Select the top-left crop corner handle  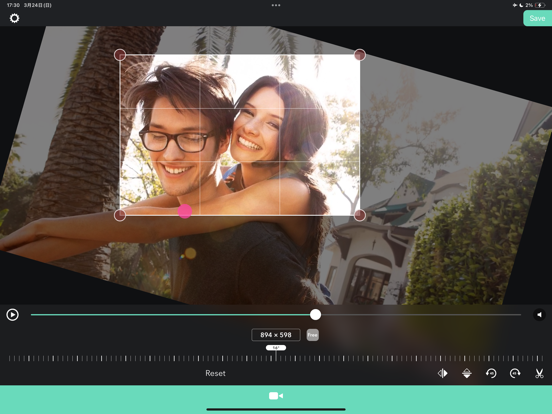point(120,55)
